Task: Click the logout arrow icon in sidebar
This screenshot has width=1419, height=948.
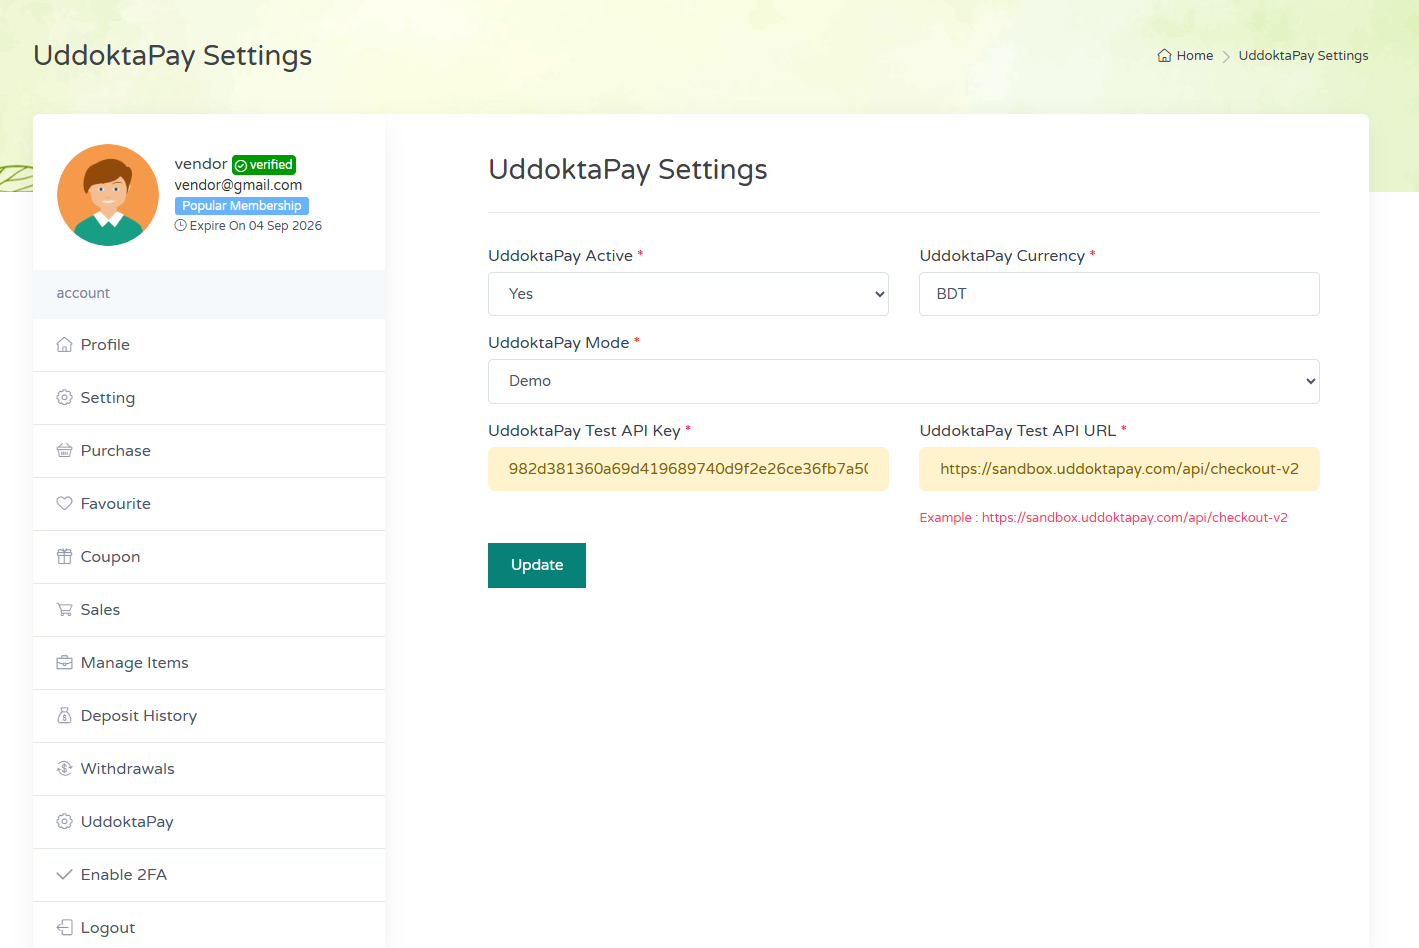Action: (x=64, y=927)
